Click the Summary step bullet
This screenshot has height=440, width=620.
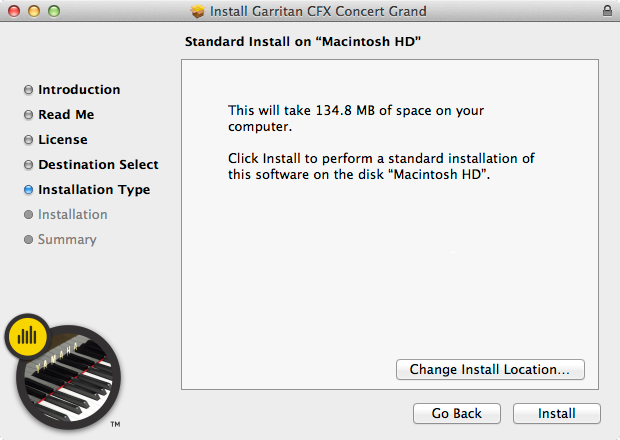[28, 240]
